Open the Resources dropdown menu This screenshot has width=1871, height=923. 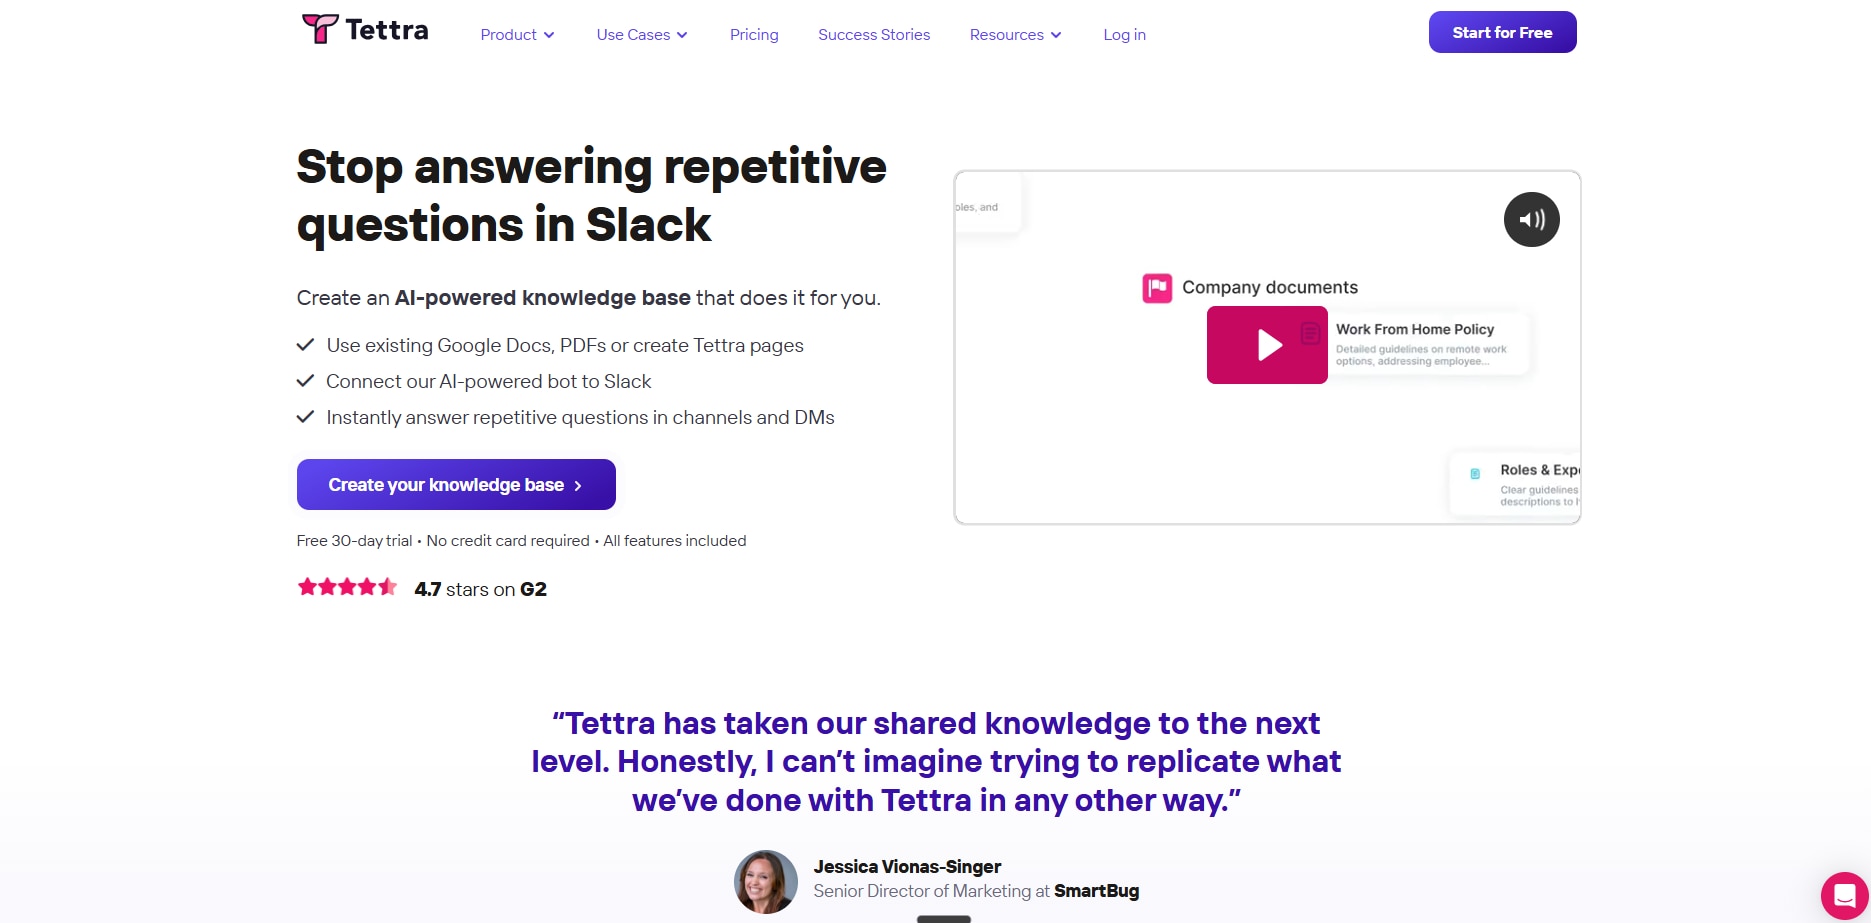click(x=1015, y=35)
